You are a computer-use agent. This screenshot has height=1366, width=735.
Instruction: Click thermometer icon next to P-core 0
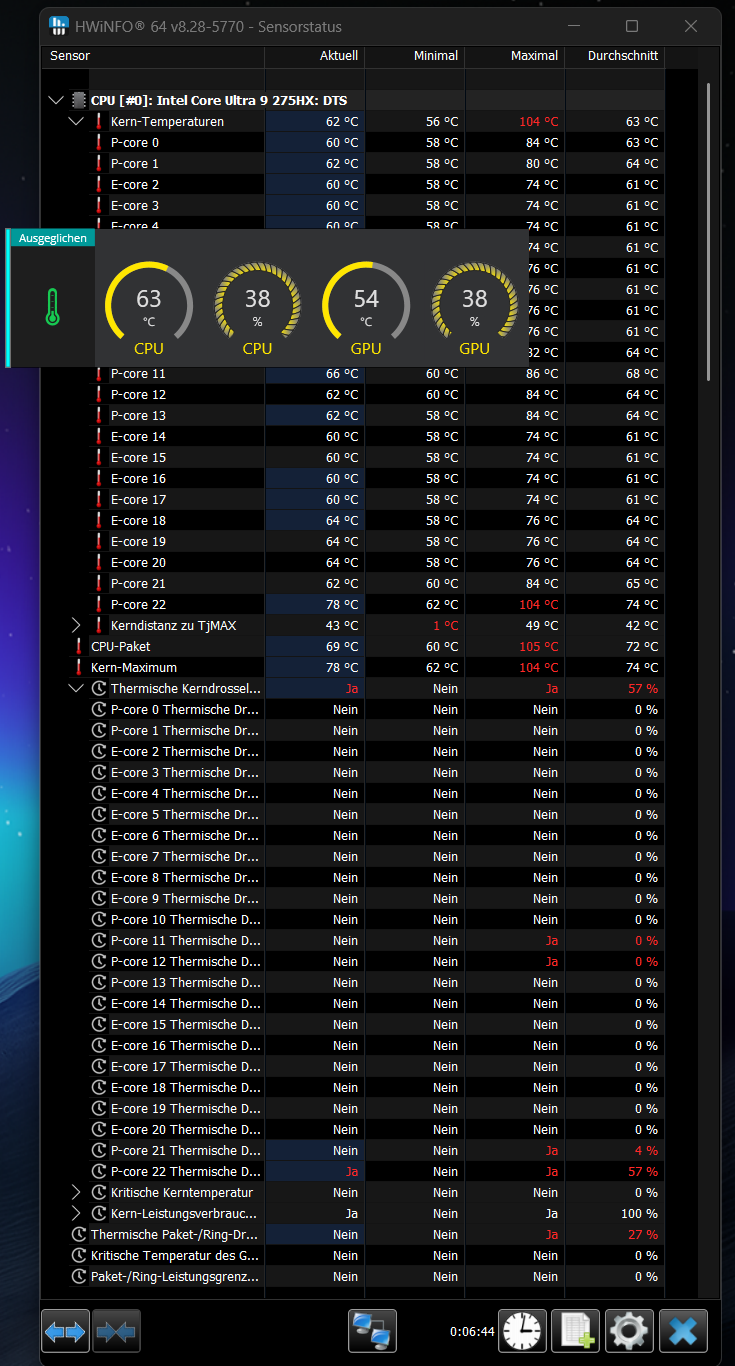pos(99,142)
